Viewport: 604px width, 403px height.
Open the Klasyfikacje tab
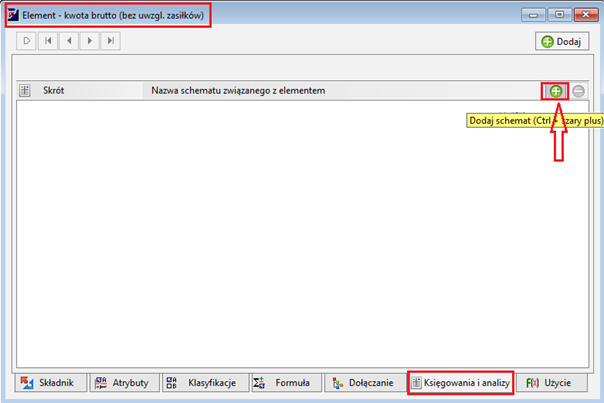coord(205,383)
